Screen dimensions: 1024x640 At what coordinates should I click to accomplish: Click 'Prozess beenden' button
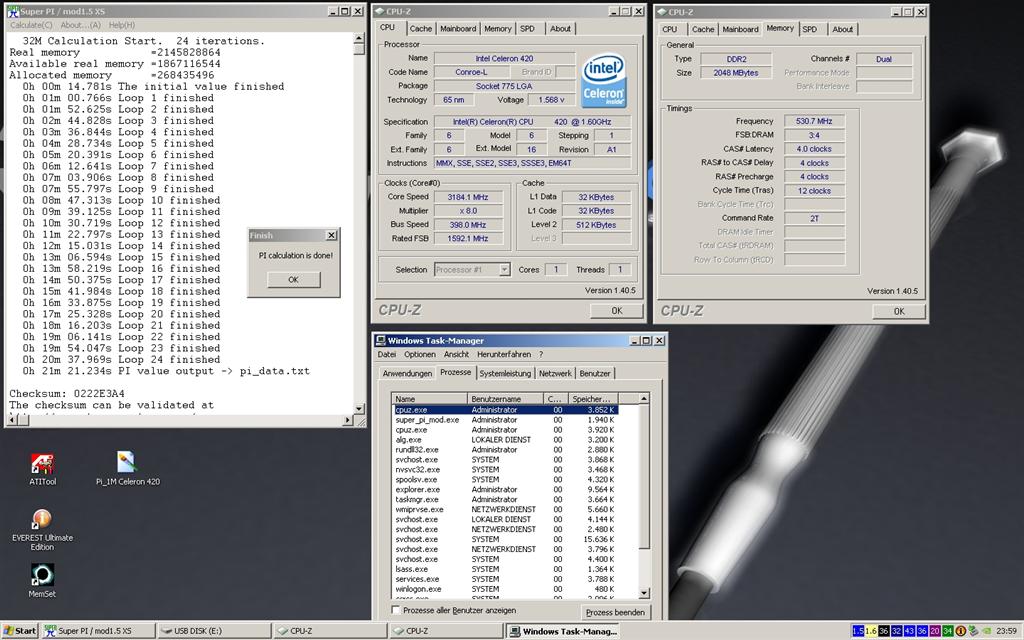click(x=615, y=613)
